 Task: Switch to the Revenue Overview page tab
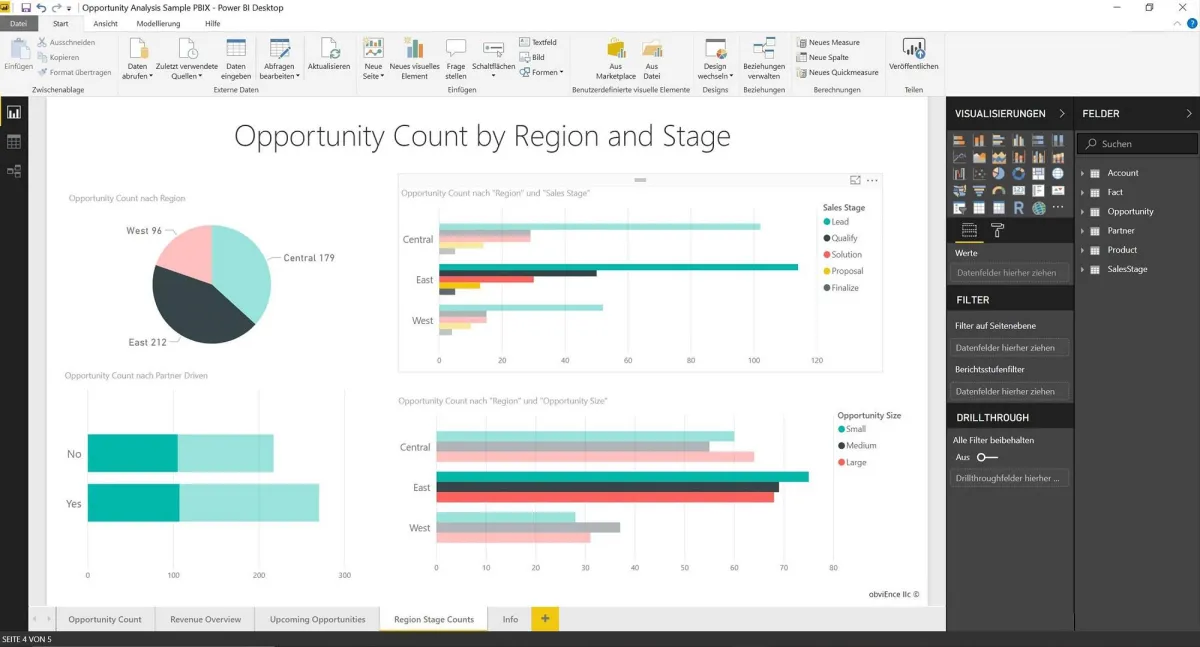(204, 619)
